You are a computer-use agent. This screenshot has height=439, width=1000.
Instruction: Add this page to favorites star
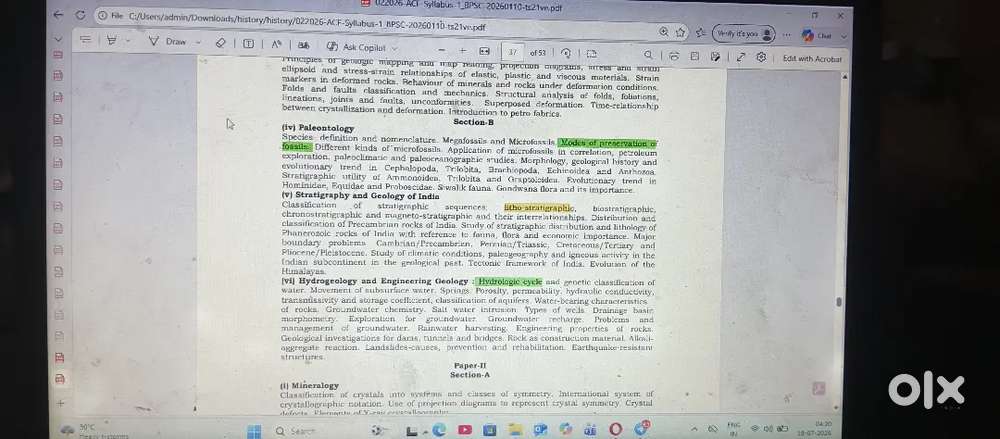coord(680,32)
